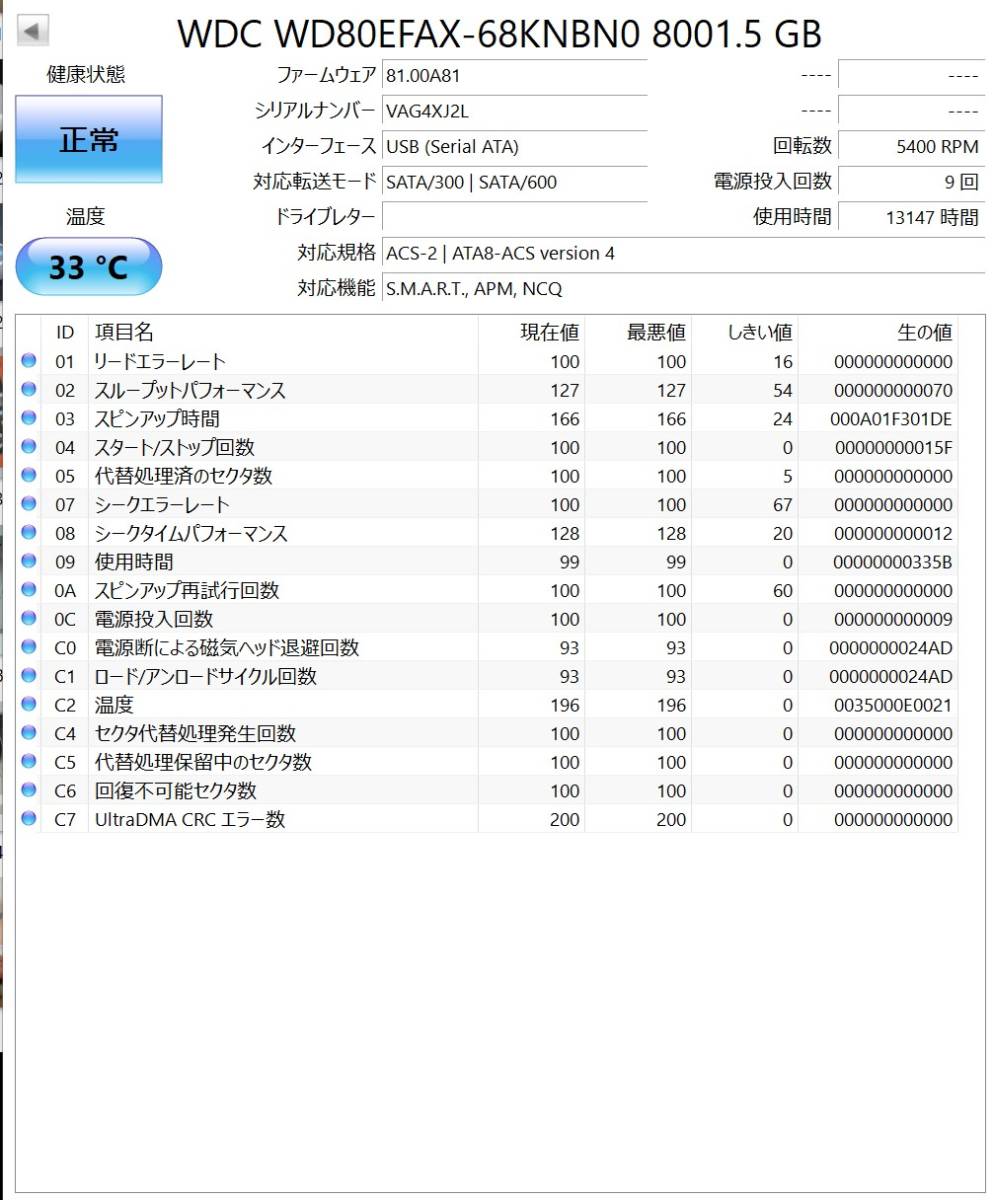Click ID cell 0A
Viewport: 994px width, 1200px height.
pyautogui.click(x=65, y=591)
